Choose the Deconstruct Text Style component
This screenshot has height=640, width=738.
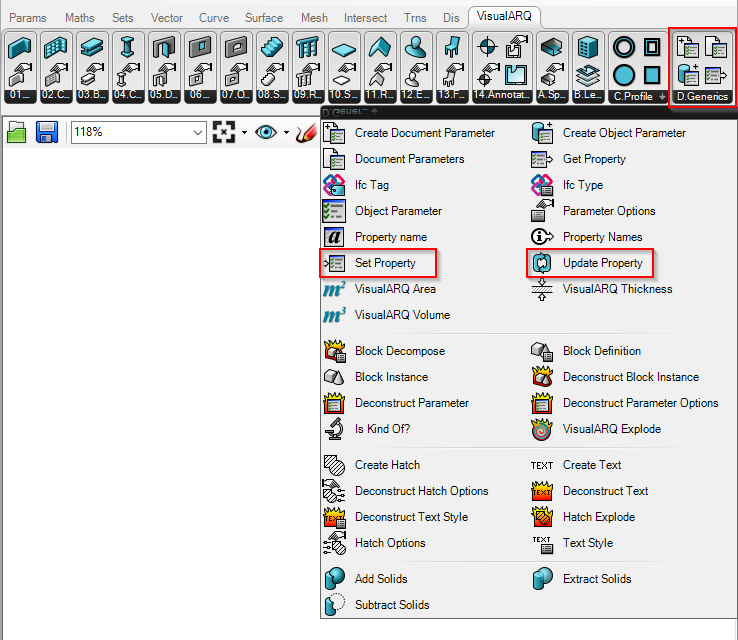[396, 517]
